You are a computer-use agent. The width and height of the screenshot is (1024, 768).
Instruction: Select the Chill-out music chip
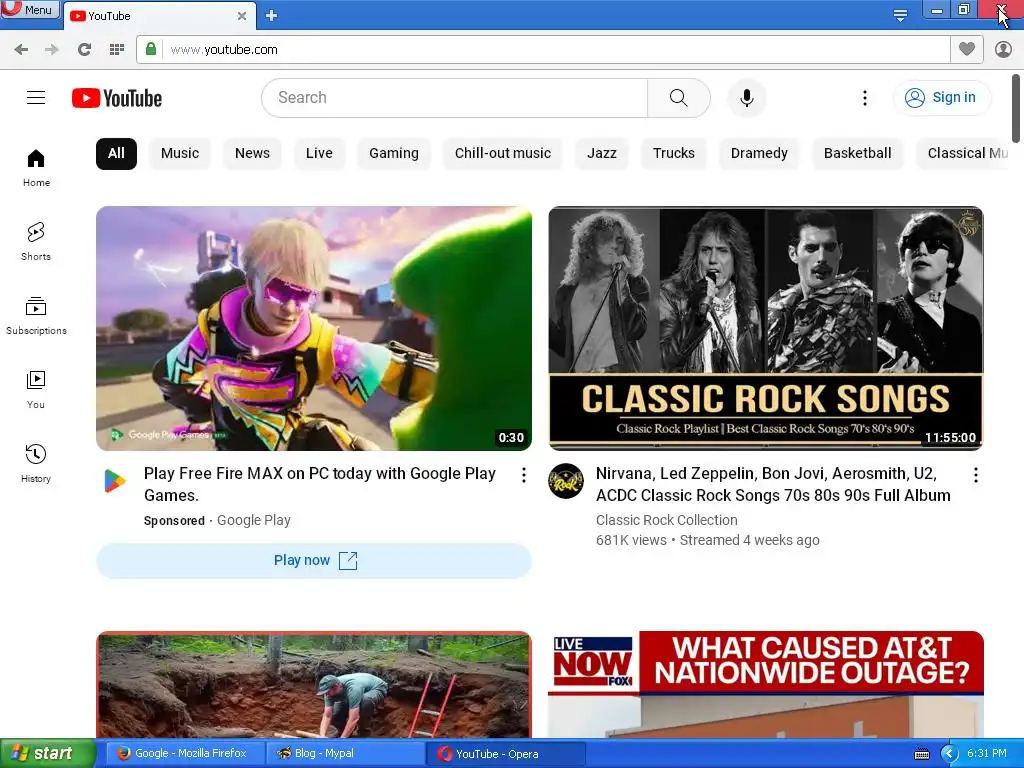click(x=503, y=153)
